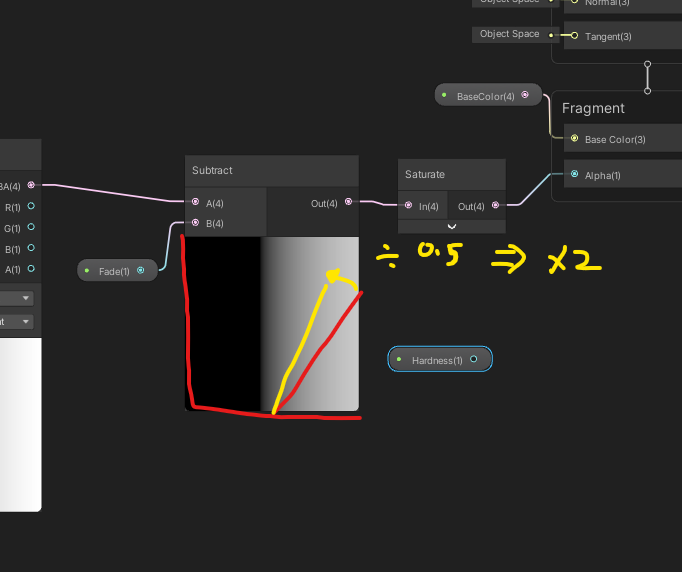
Task: Click the RGBA(4) output port on left node
Action: (31, 185)
